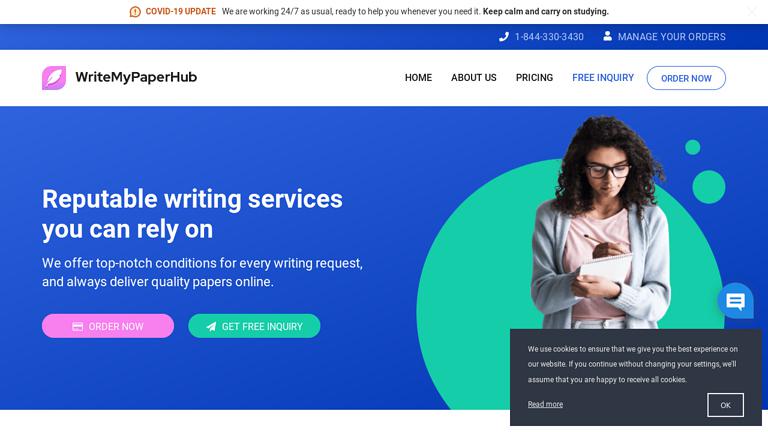Select FREE INQUIRY in the navigation

pos(603,78)
